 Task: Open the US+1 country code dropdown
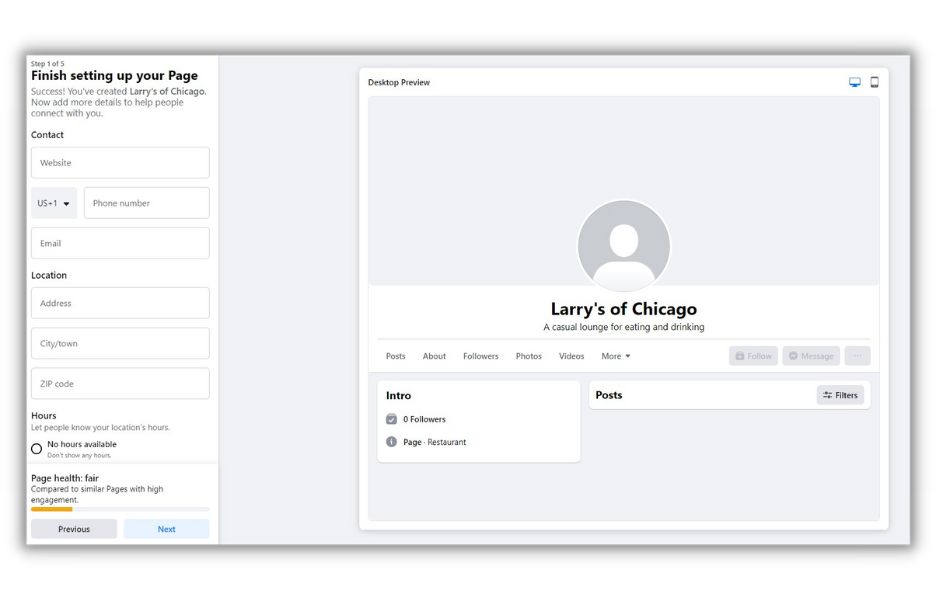(54, 203)
